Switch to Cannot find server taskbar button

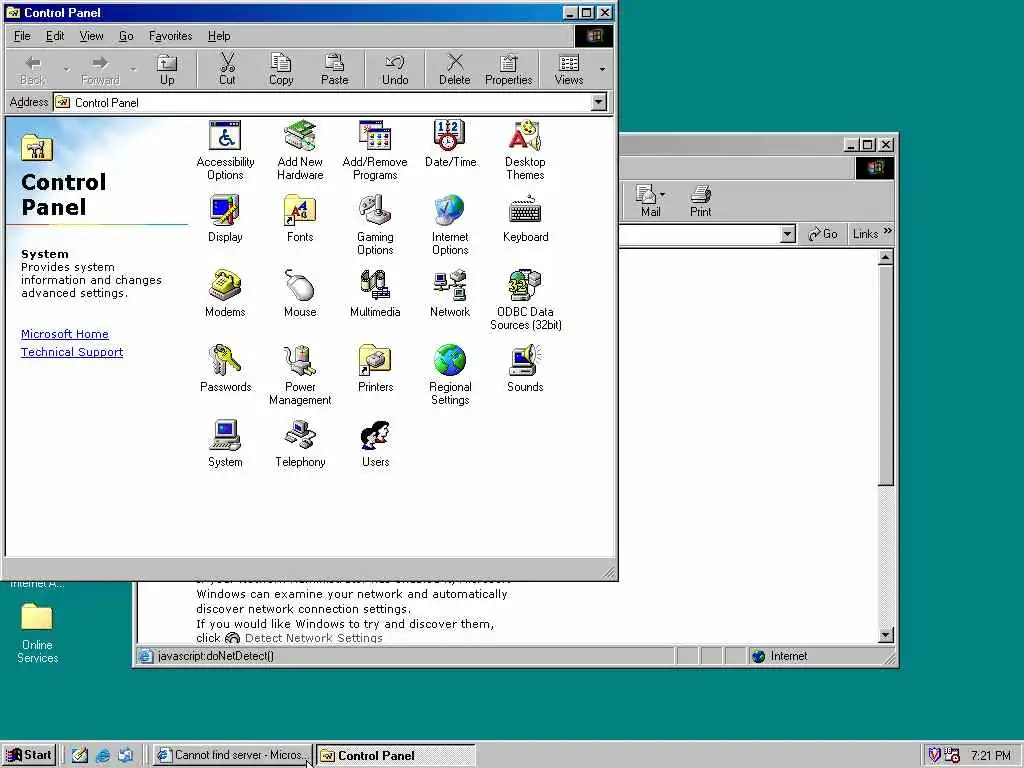click(x=232, y=755)
